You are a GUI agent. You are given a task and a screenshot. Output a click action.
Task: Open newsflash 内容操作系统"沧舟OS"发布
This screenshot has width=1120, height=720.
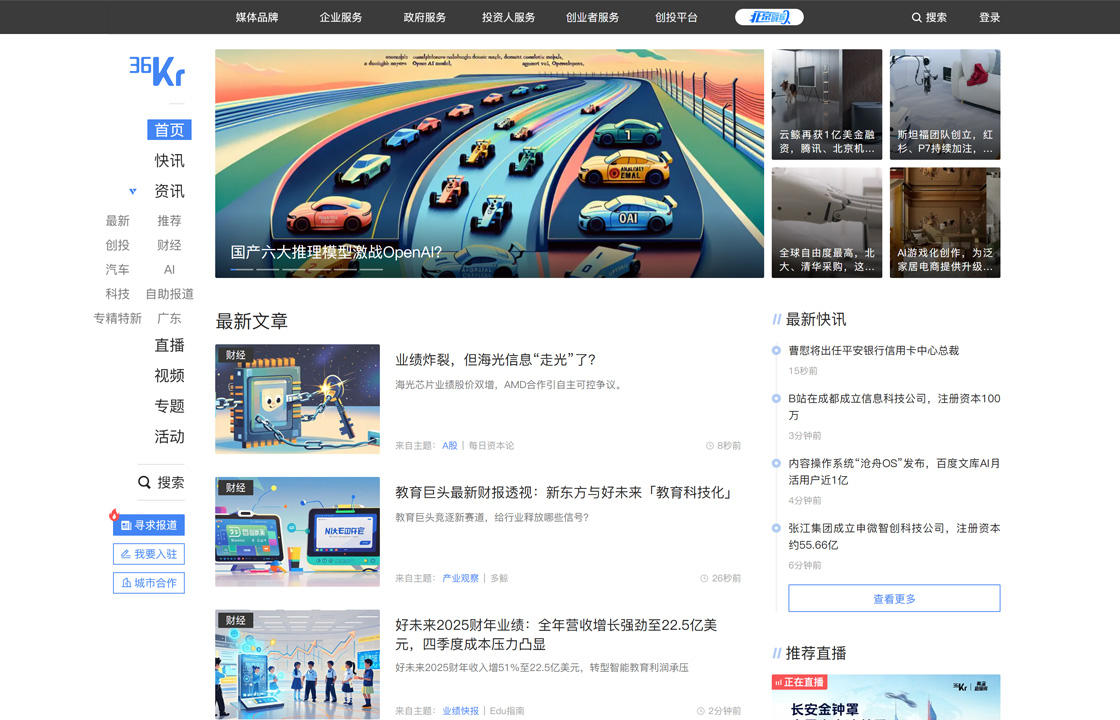(x=894, y=471)
